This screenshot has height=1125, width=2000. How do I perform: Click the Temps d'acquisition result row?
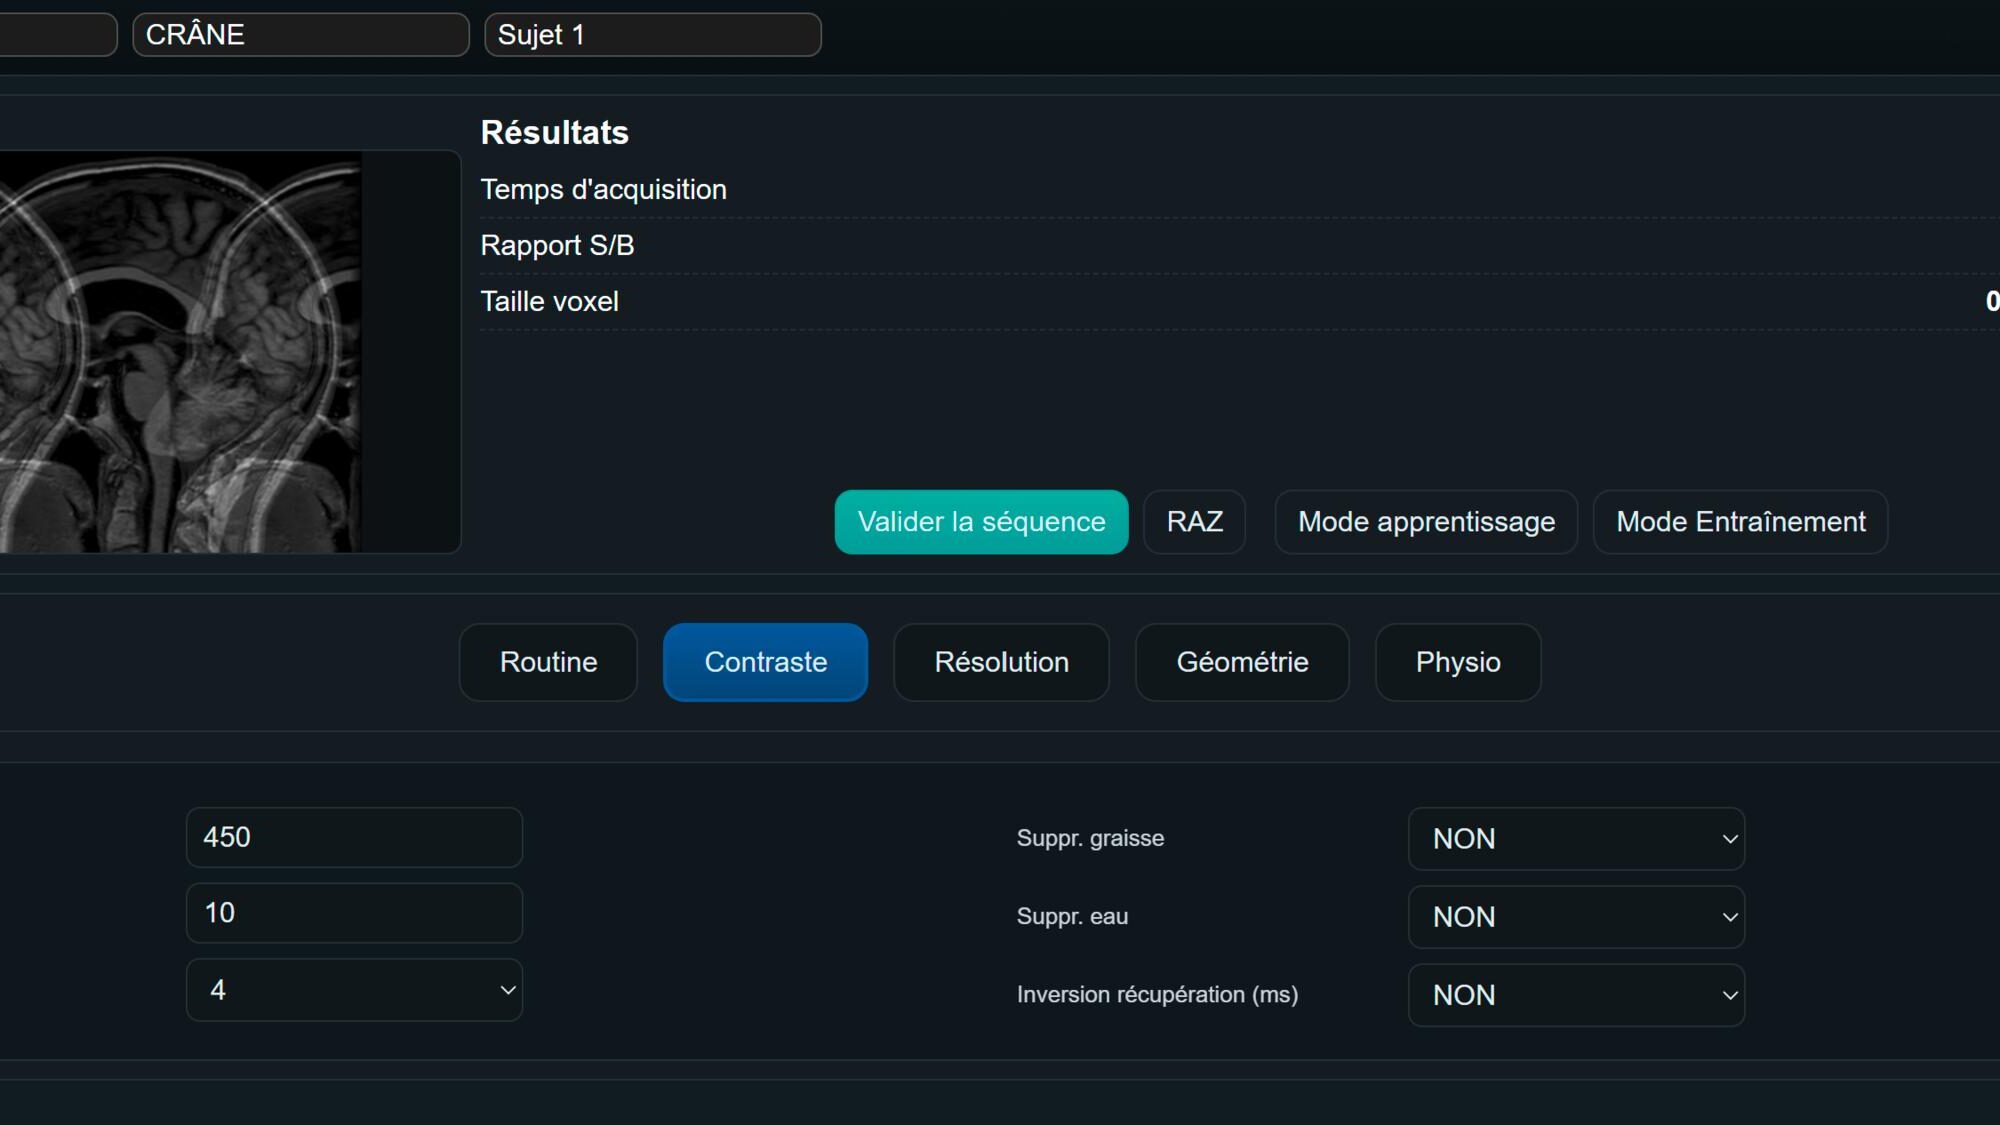pyautogui.click(x=603, y=190)
